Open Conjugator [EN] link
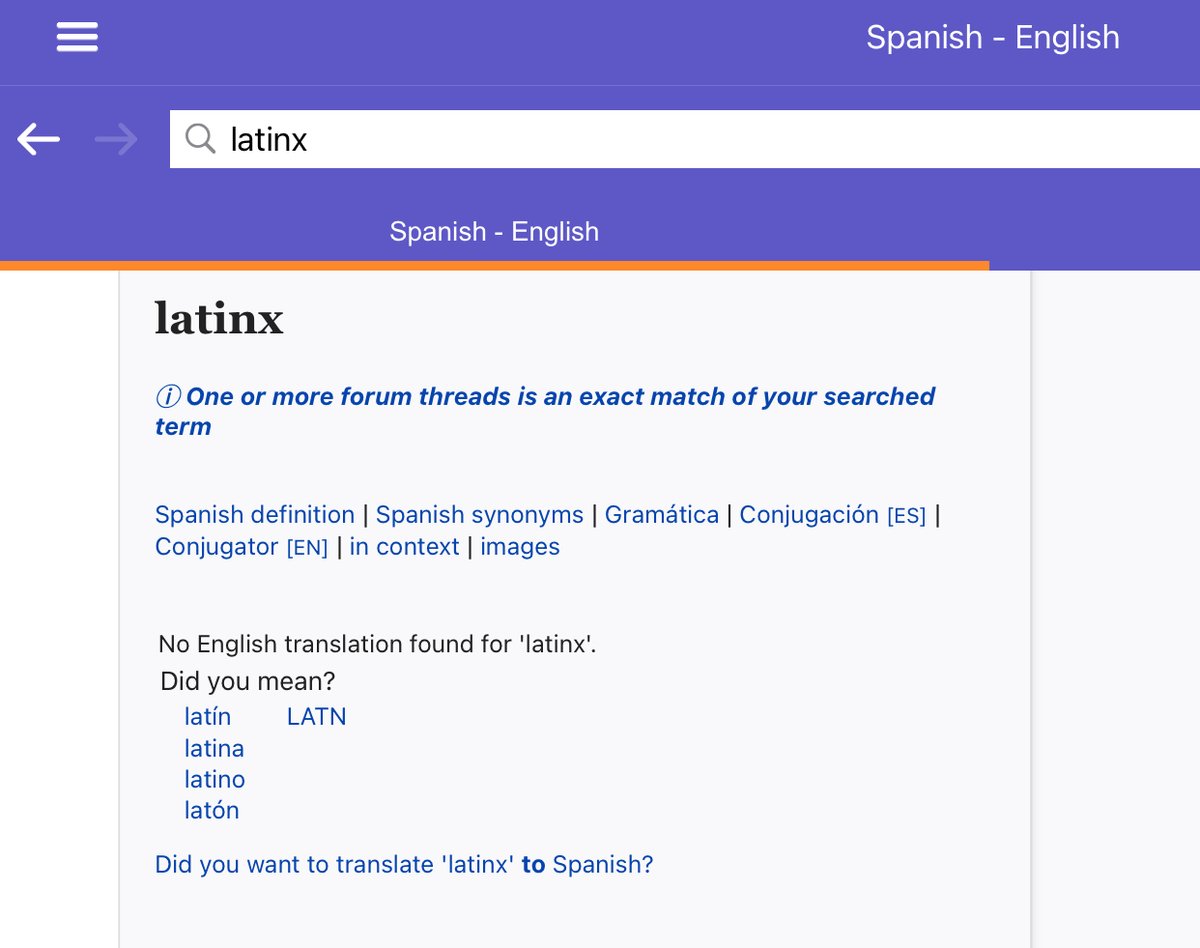Screen dimensions: 1200x948 [x=242, y=547]
